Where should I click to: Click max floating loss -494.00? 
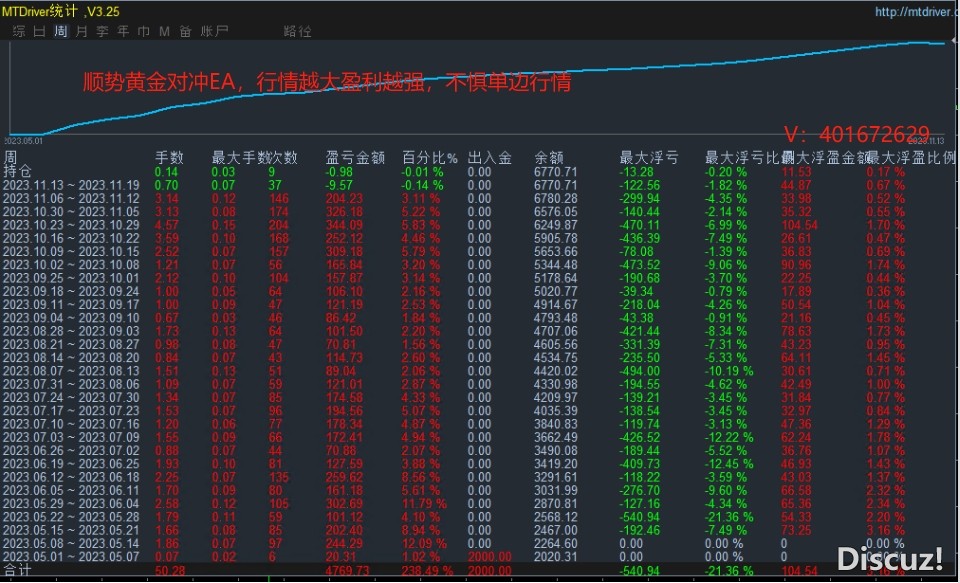click(x=640, y=371)
